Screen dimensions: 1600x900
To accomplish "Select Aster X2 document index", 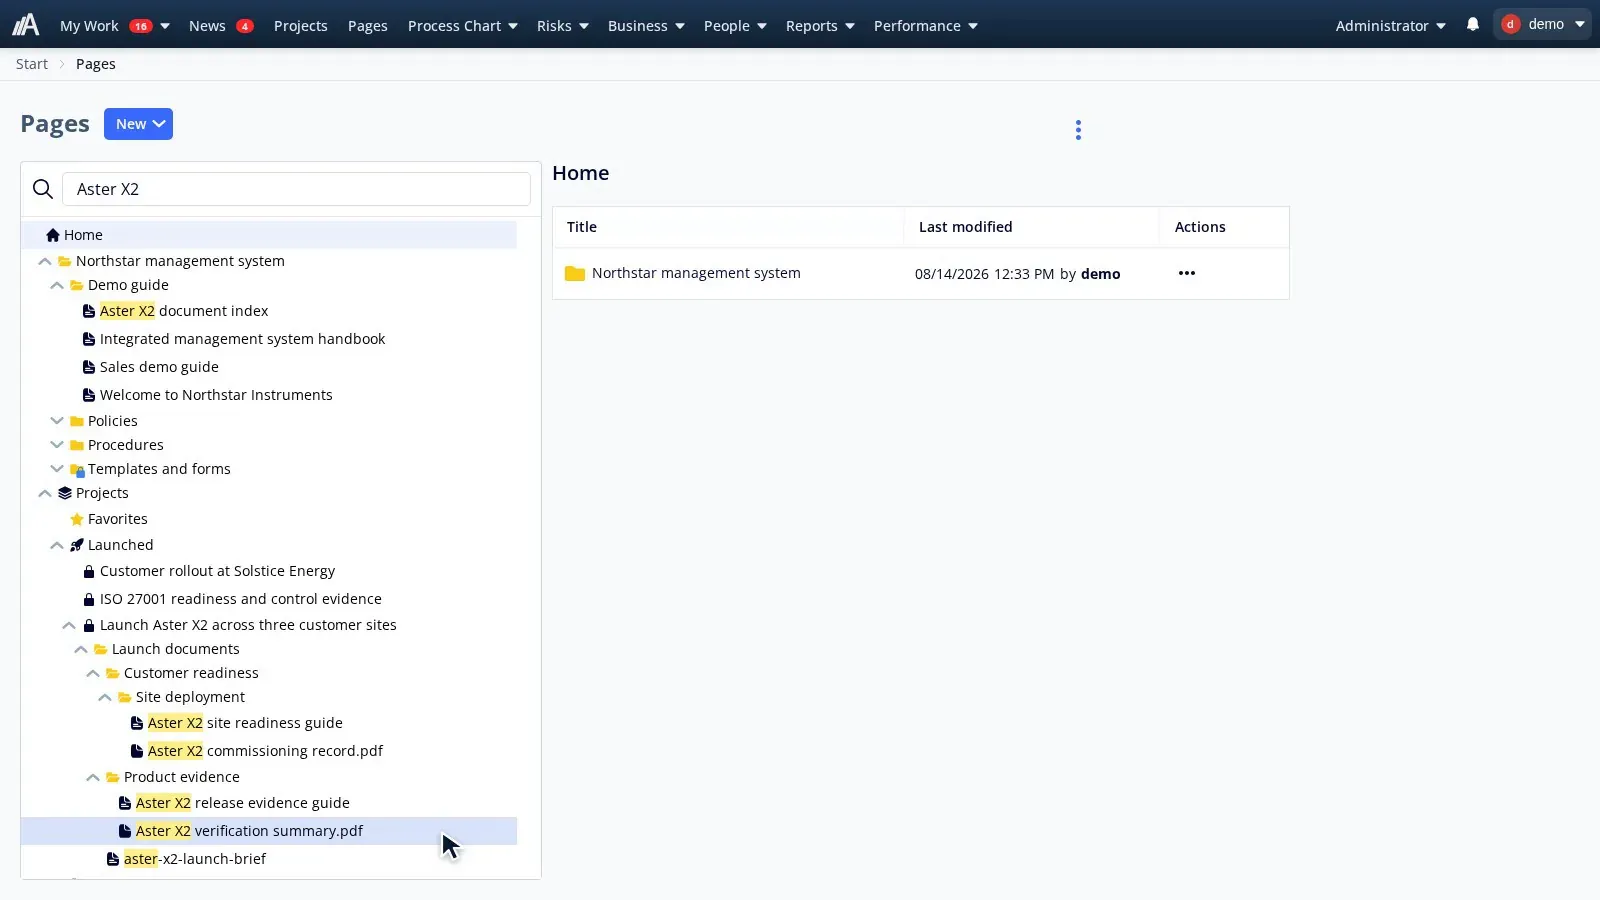I will [184, 311].
